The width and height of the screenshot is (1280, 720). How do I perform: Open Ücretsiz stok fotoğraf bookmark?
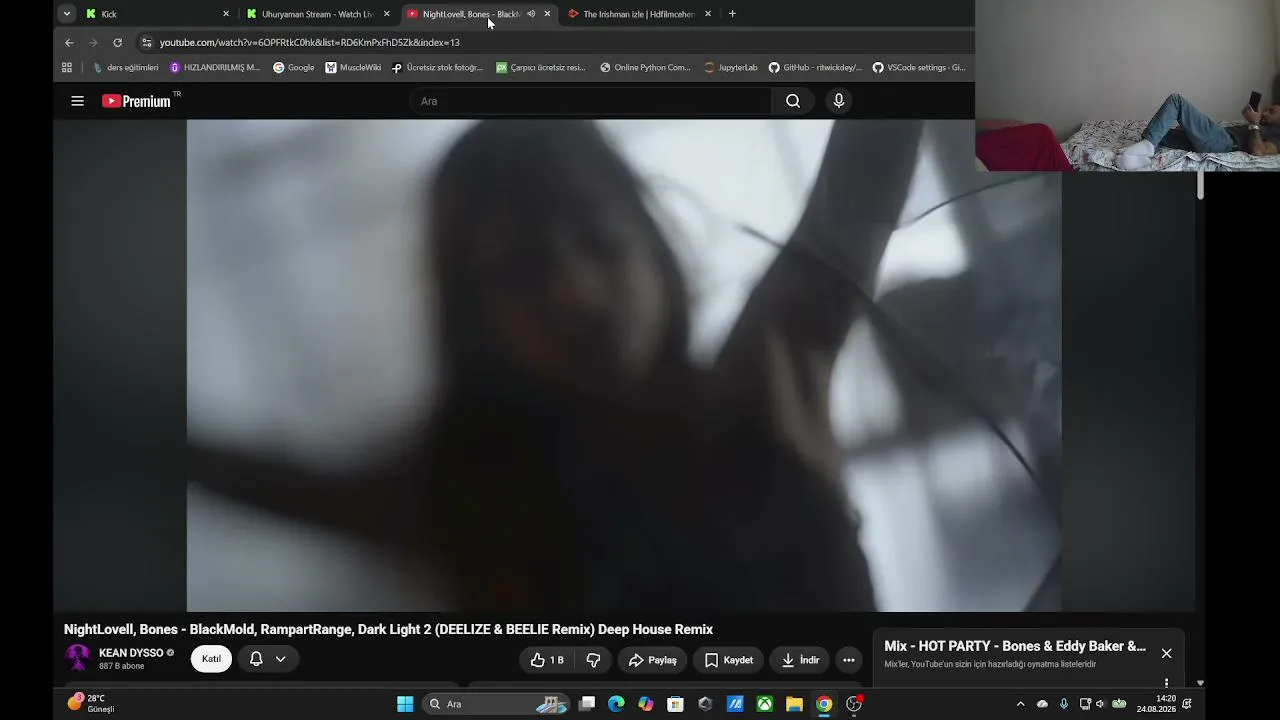click(x=437, y=68)
